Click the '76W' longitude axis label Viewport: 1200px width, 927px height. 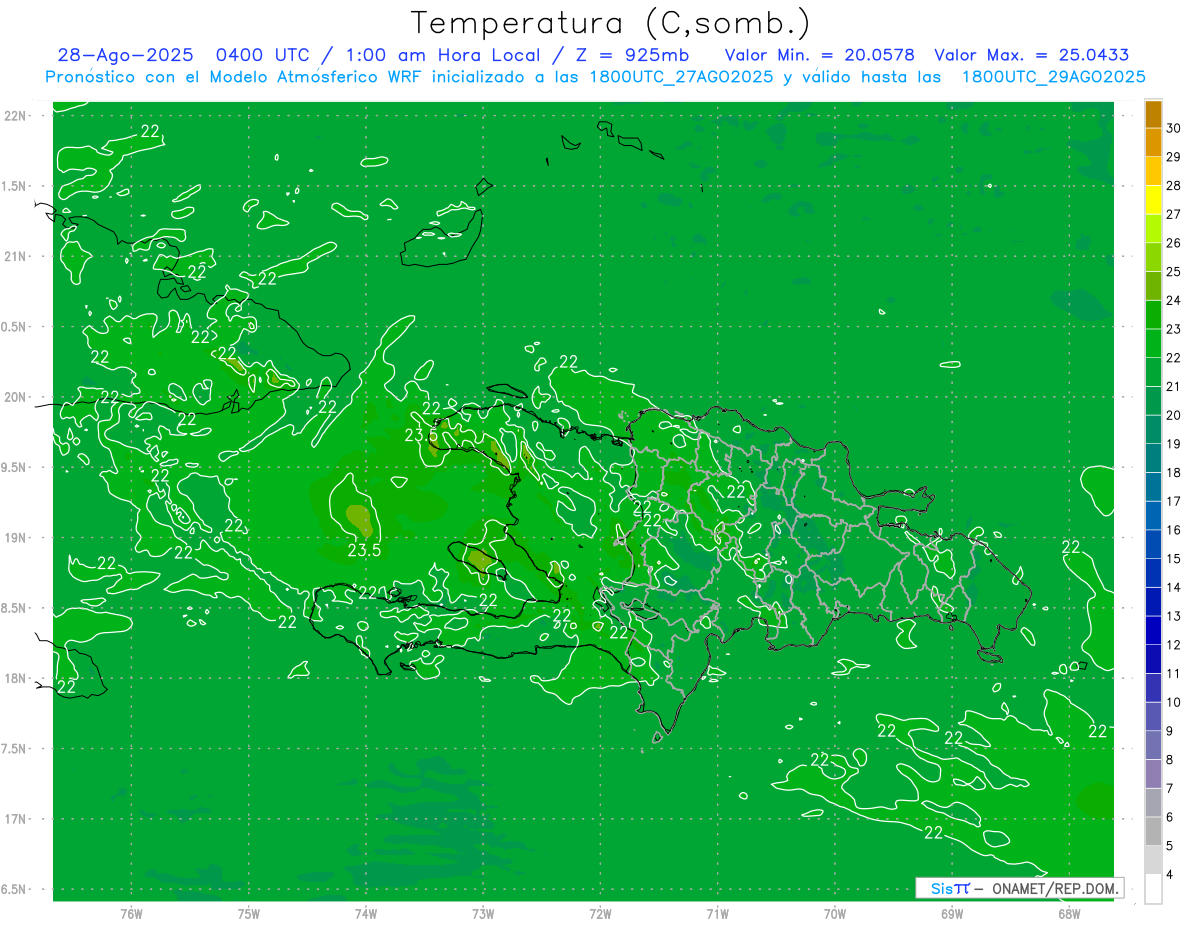(x=131, y=914)
